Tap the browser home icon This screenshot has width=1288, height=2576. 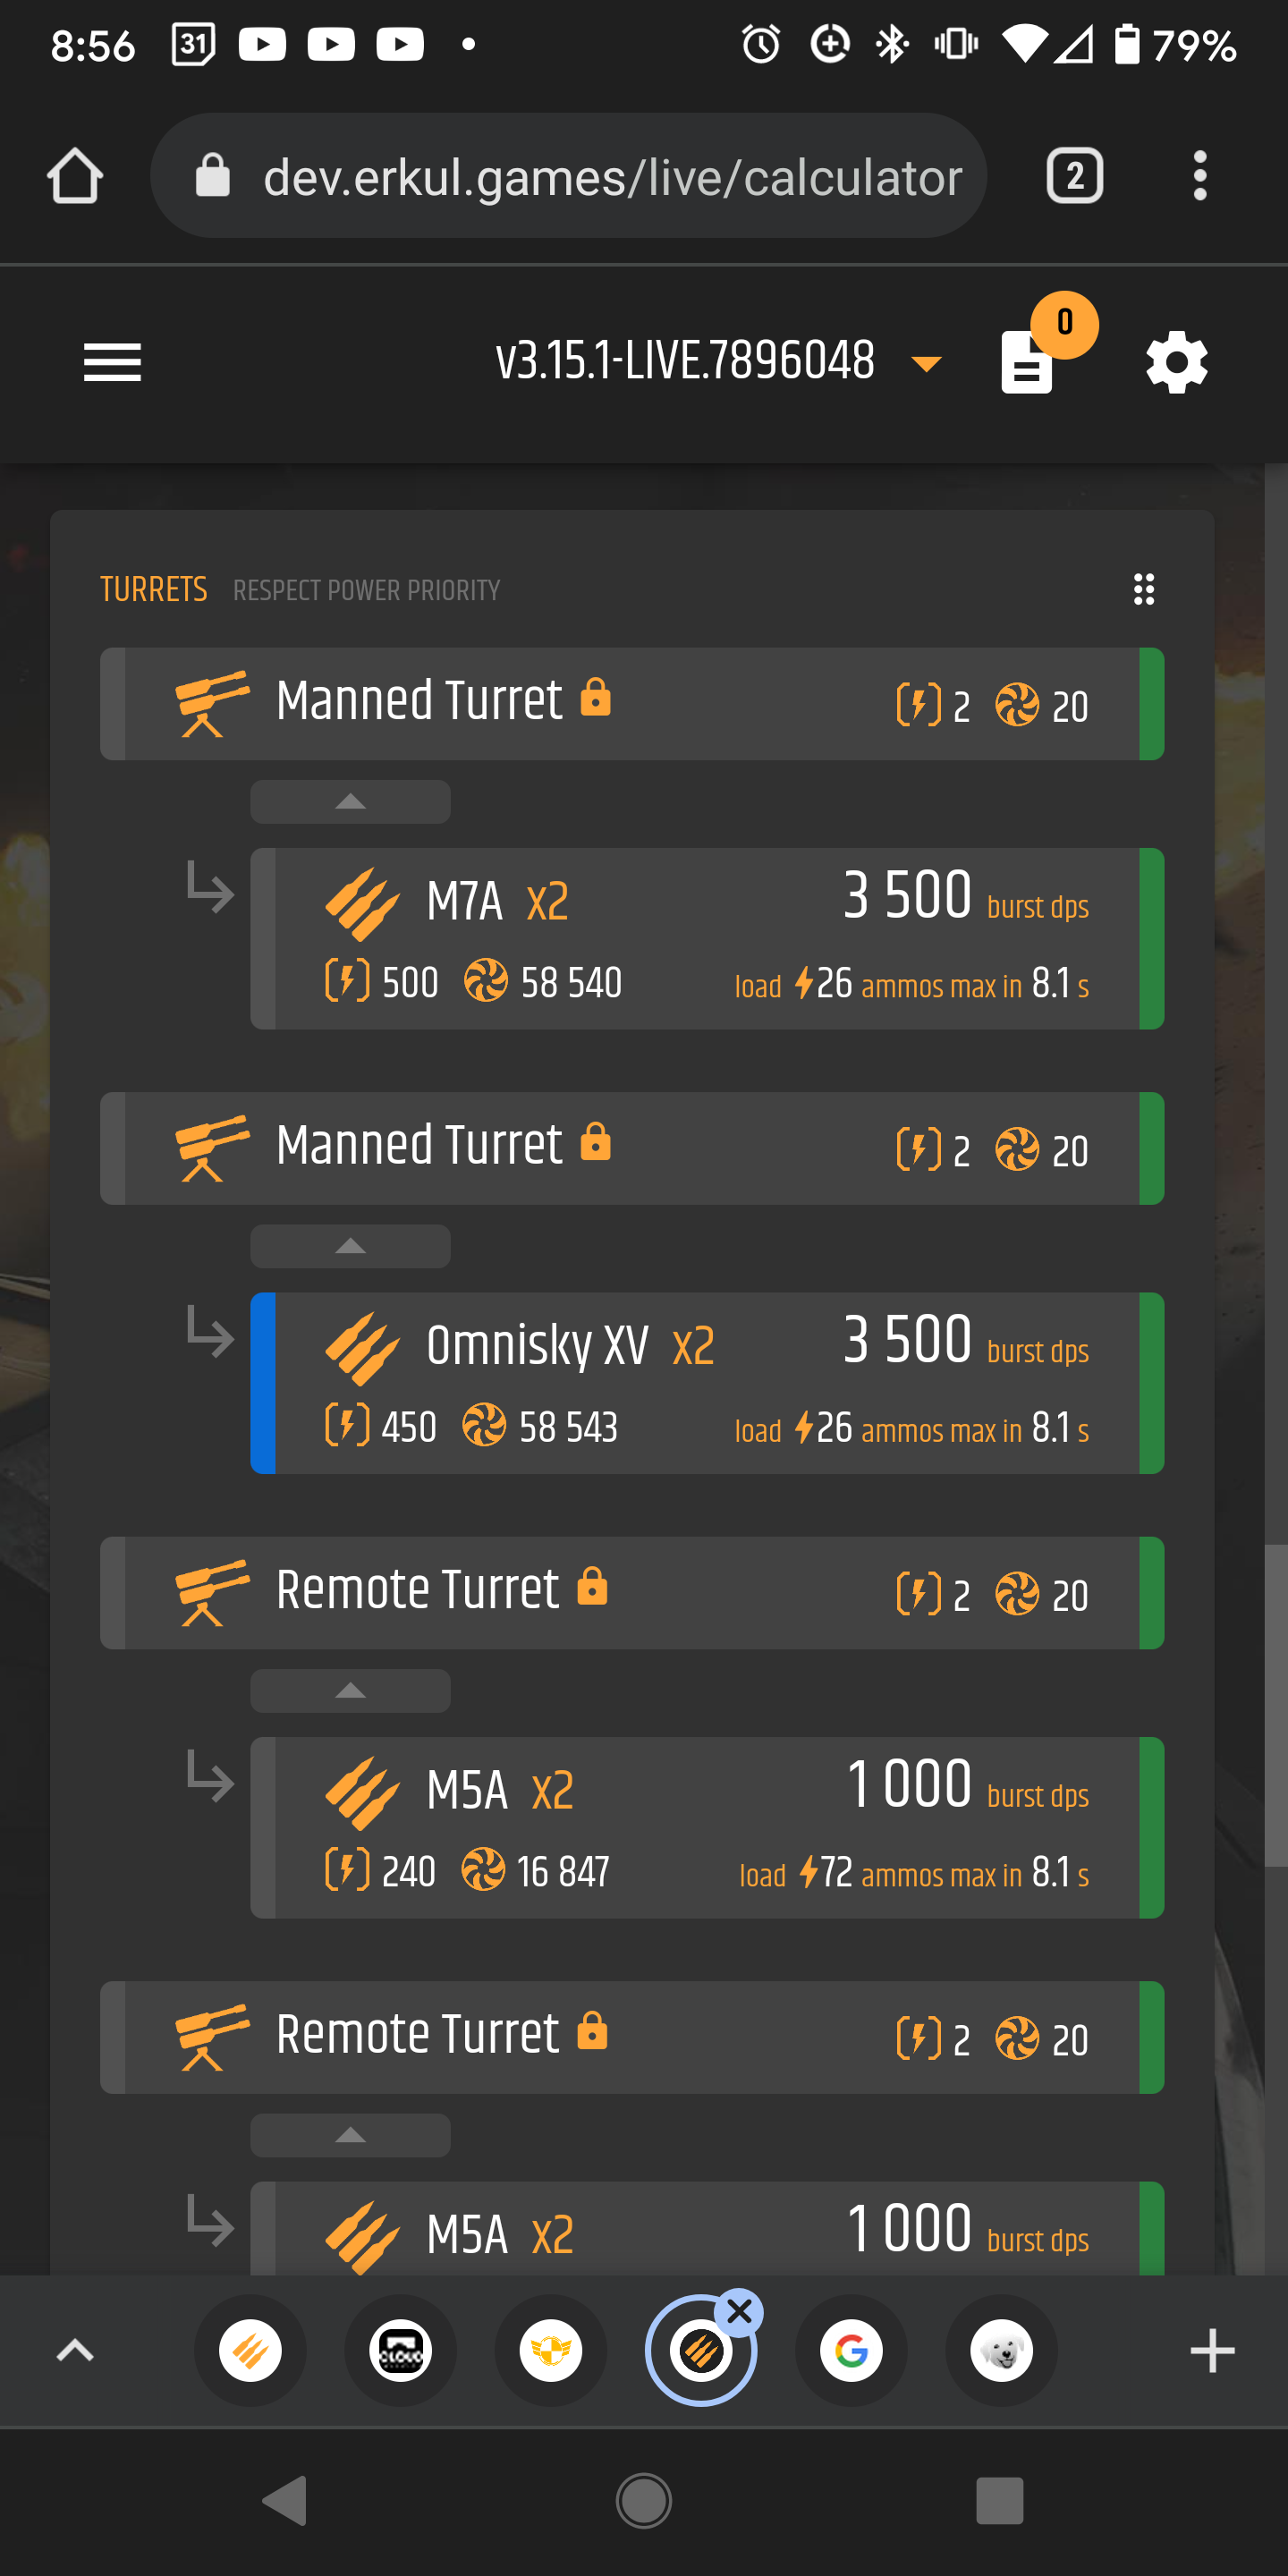(75, 176)
